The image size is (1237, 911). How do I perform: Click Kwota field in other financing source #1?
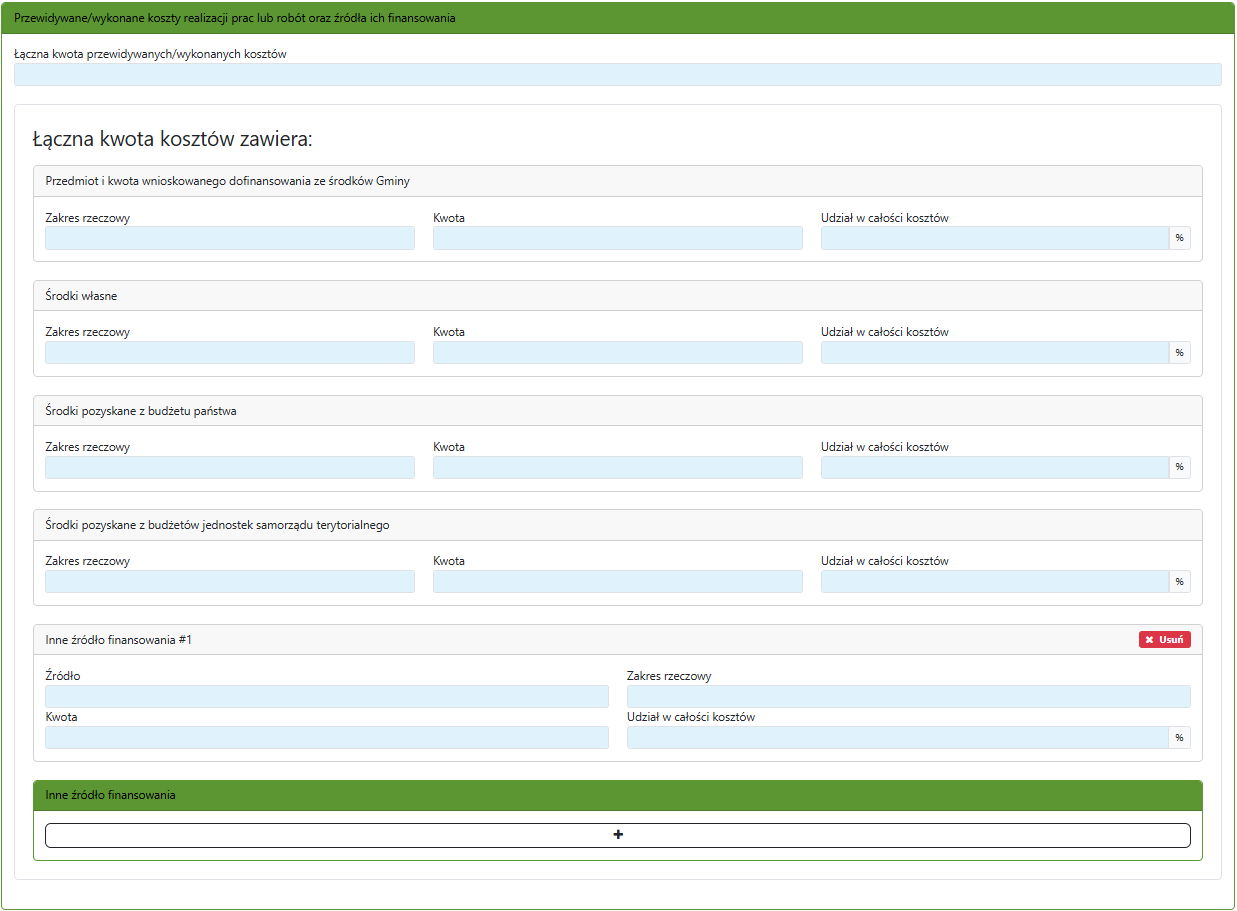point(326,737)
